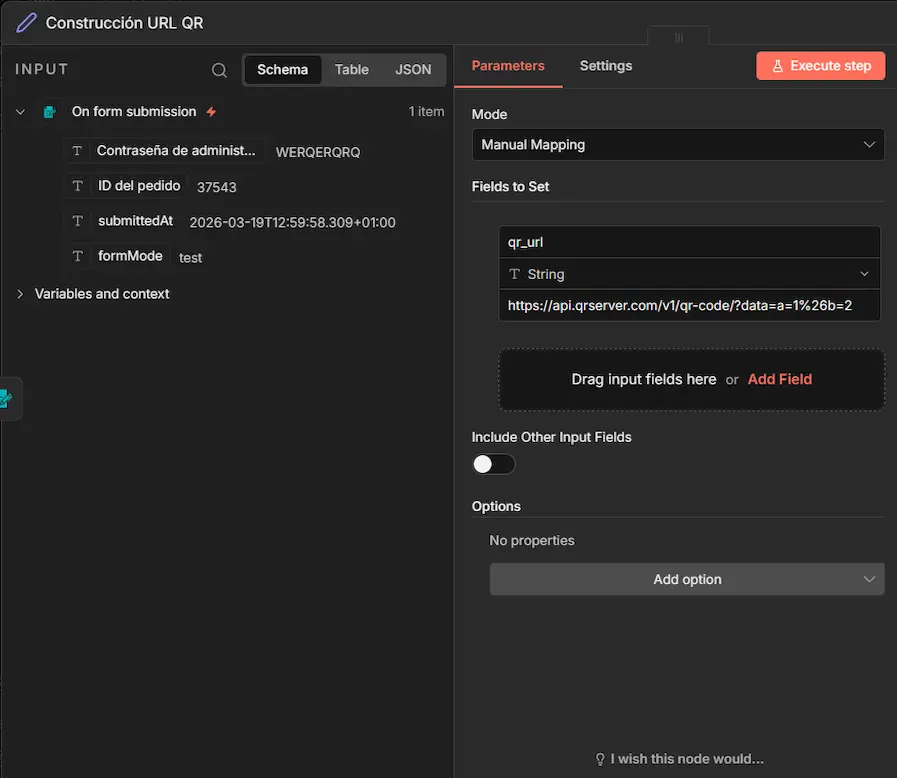Switch input view to JSON
The width and height of the screenshot is (897, 778).
[x=413, y=70]
